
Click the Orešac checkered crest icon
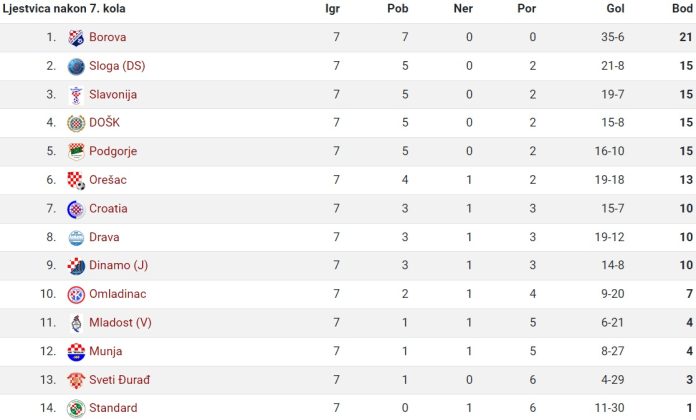[x=76, y=181]
